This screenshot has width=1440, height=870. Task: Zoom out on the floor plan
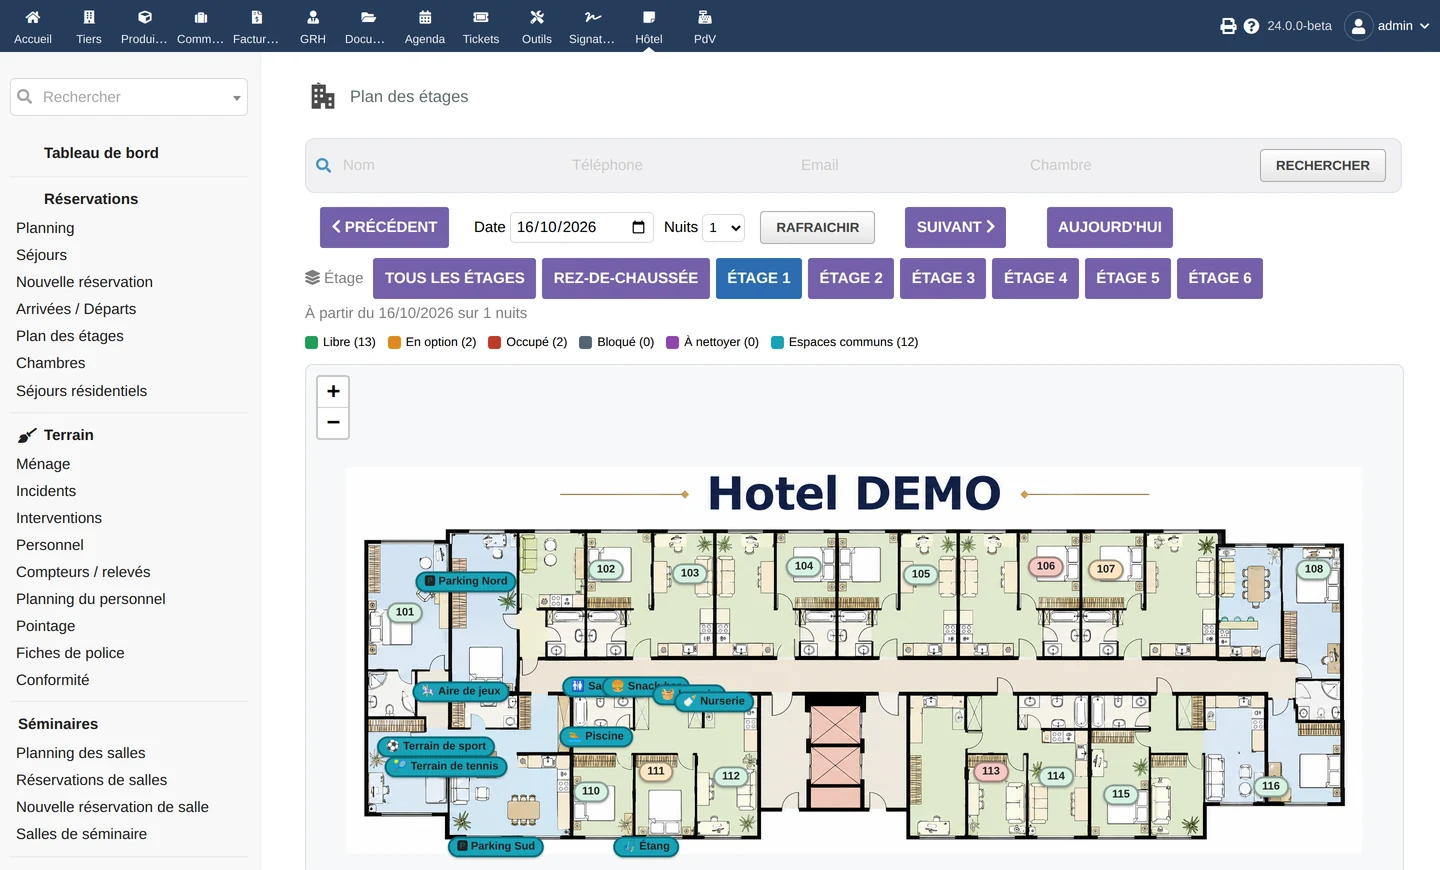(x=333, y=422)
